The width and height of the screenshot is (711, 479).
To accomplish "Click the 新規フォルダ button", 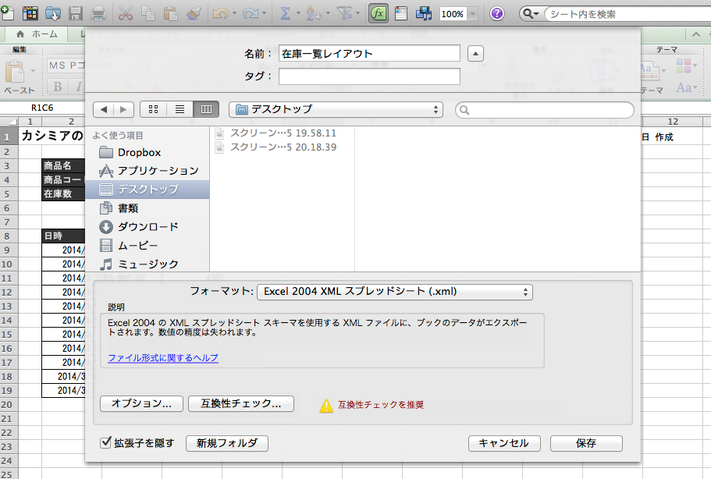I will coord(227,443).
